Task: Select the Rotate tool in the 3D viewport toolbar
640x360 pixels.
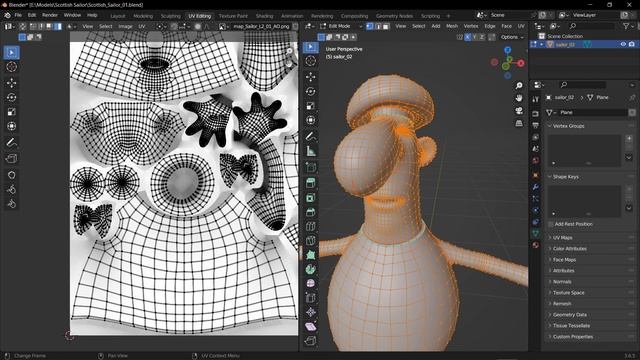Action: 311,91
